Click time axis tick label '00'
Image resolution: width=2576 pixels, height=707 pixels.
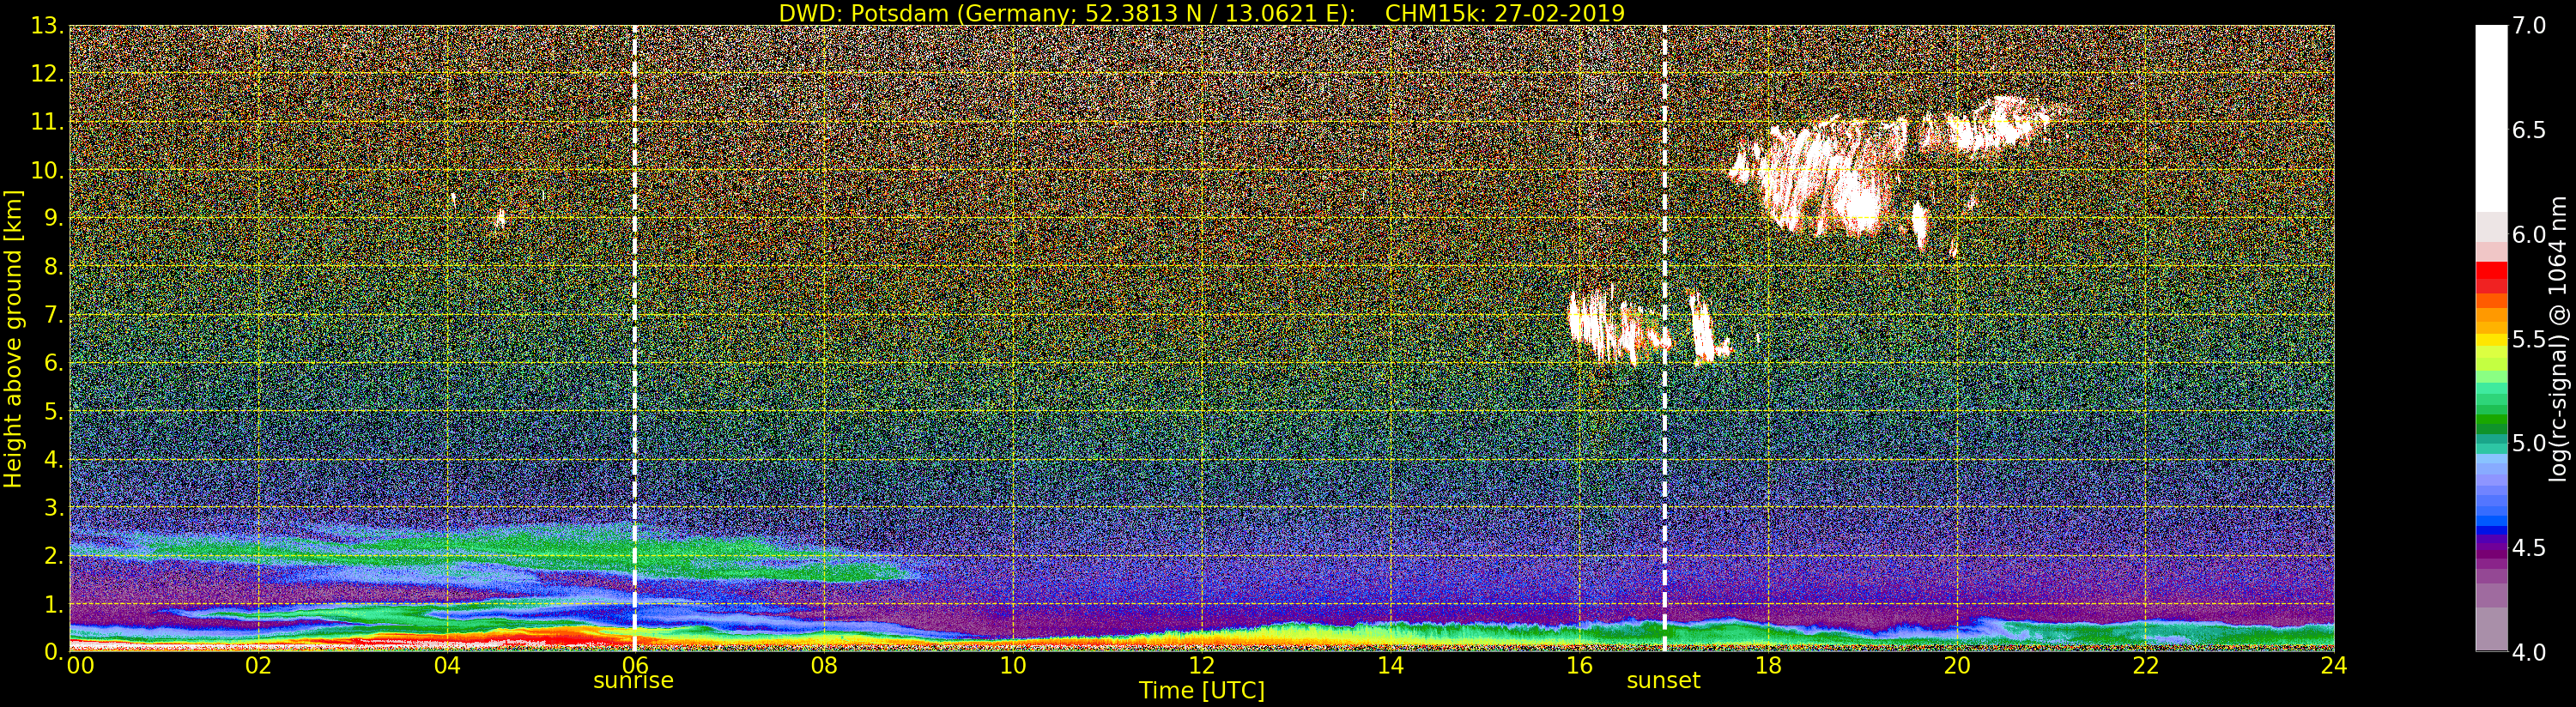79,666
